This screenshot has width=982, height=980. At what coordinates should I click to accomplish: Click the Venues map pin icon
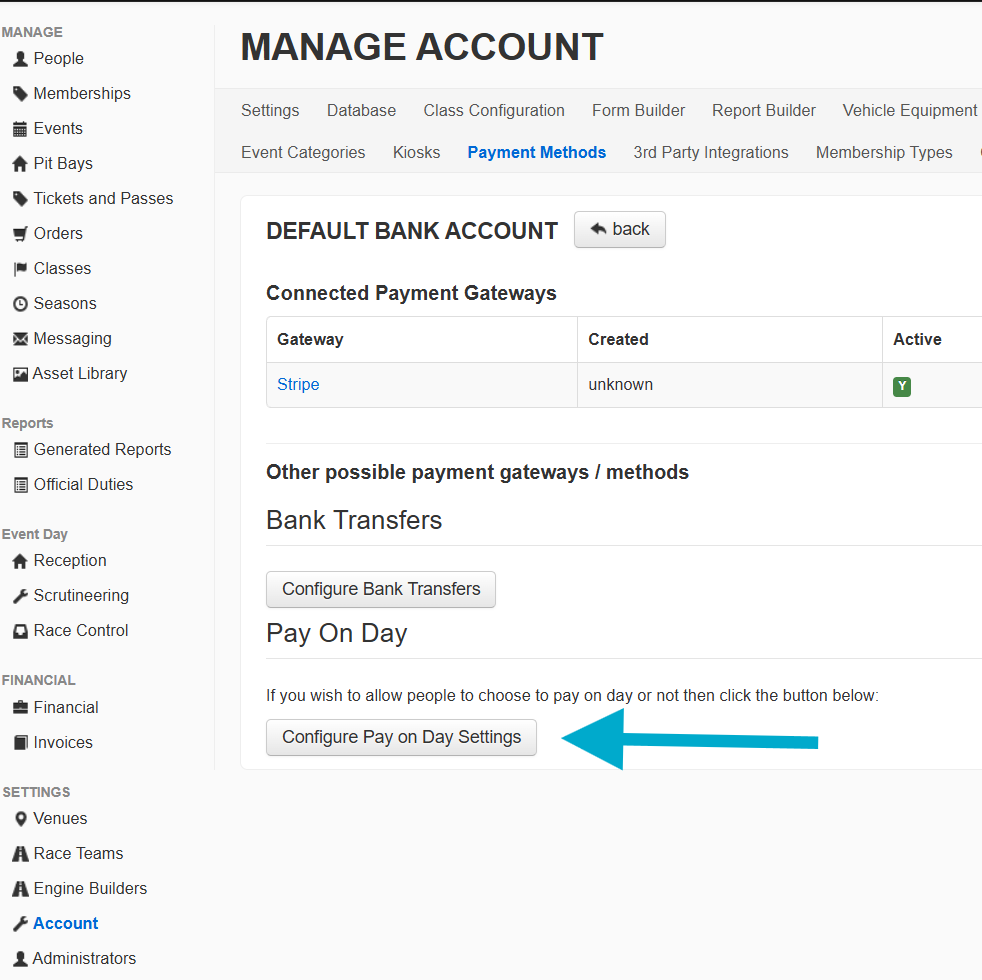20,819
